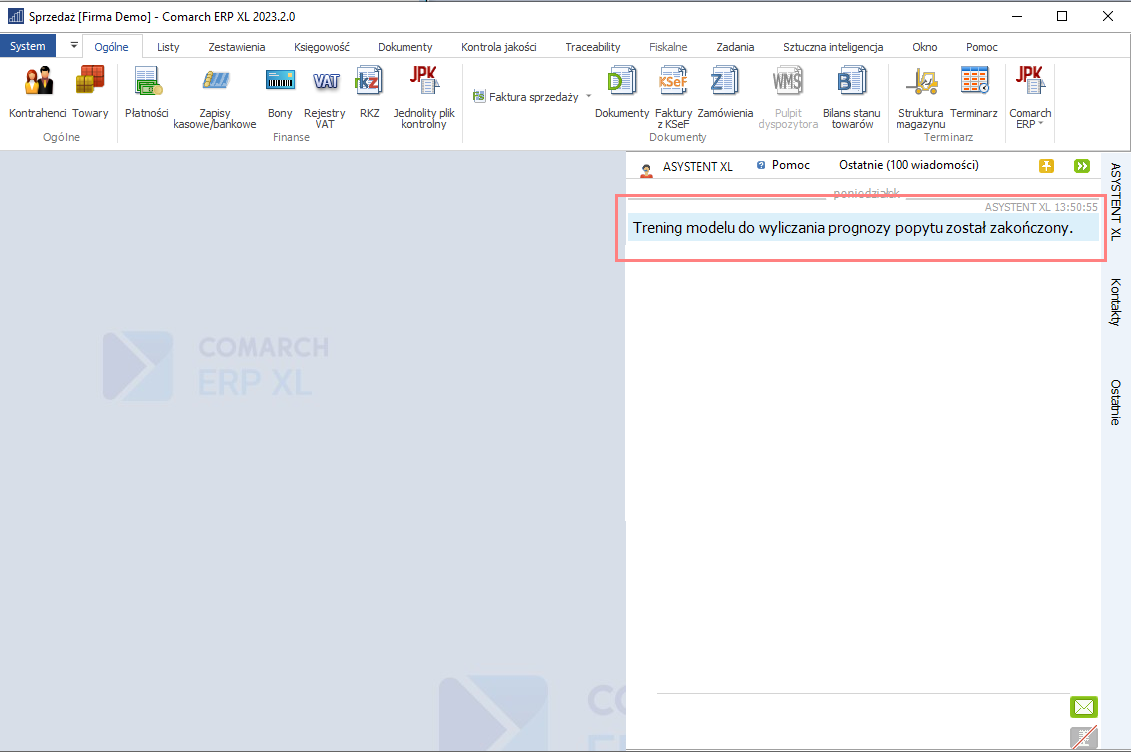Open the Kontrahenci list
Screen dimensions: 1131x753
coord(38,92)
